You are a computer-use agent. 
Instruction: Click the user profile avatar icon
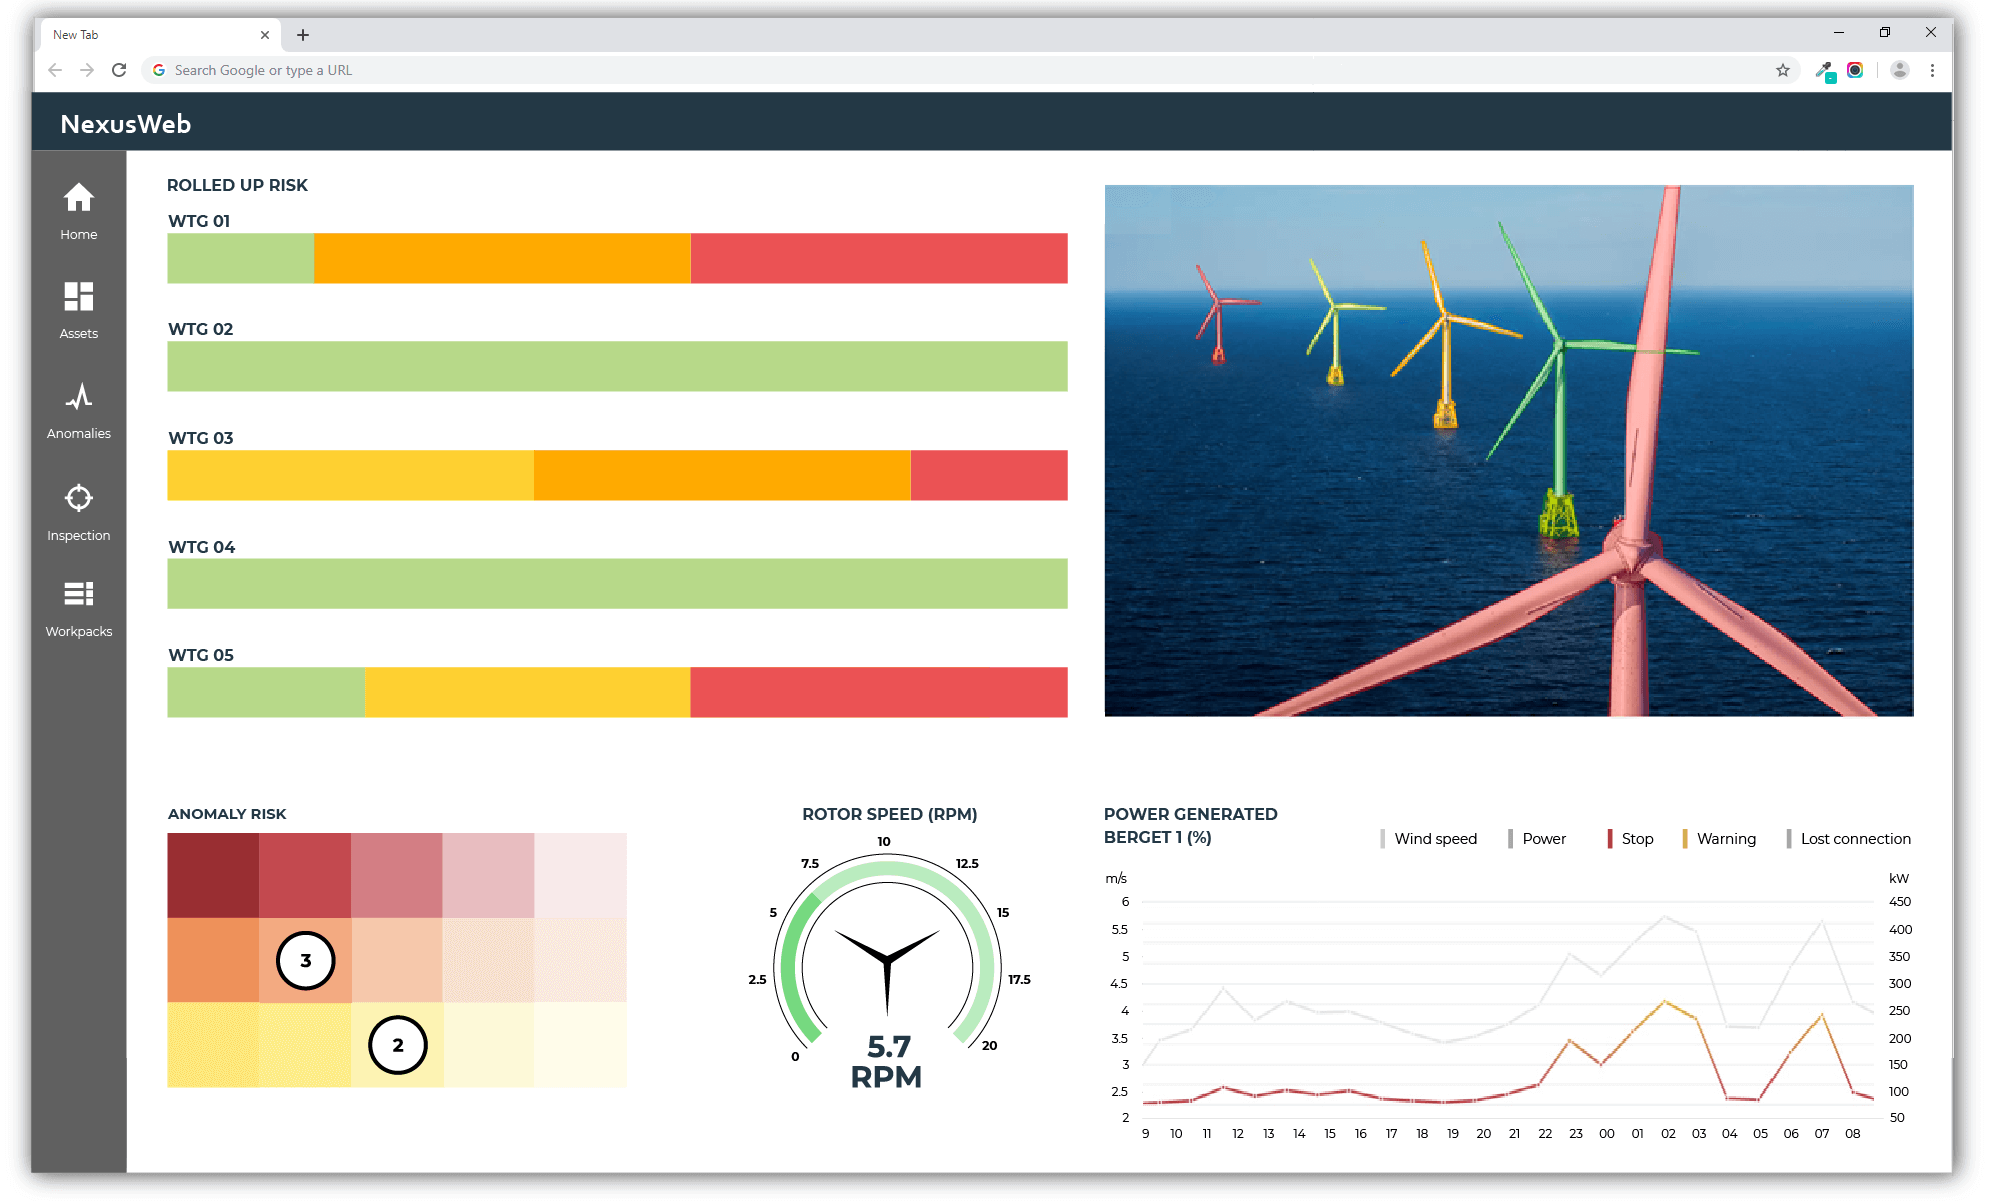(x=1900, y=70)
